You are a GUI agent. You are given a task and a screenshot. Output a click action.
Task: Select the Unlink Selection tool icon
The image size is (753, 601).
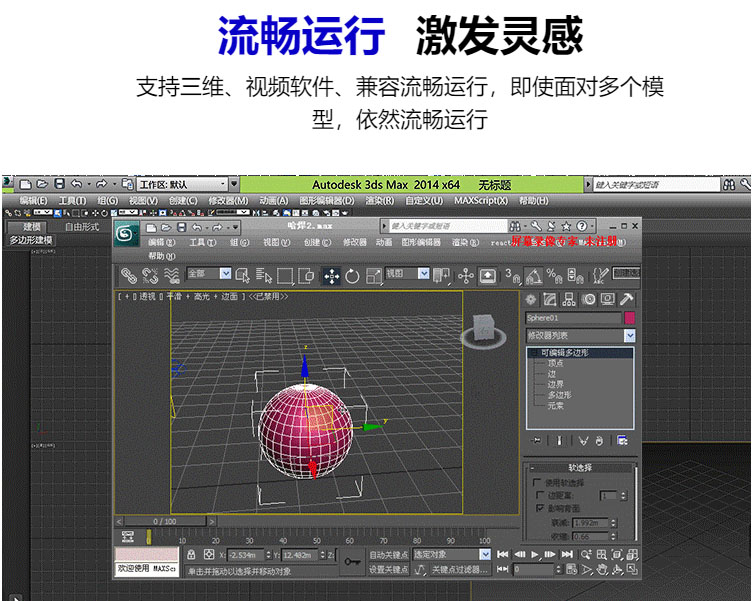pos(150,276)
